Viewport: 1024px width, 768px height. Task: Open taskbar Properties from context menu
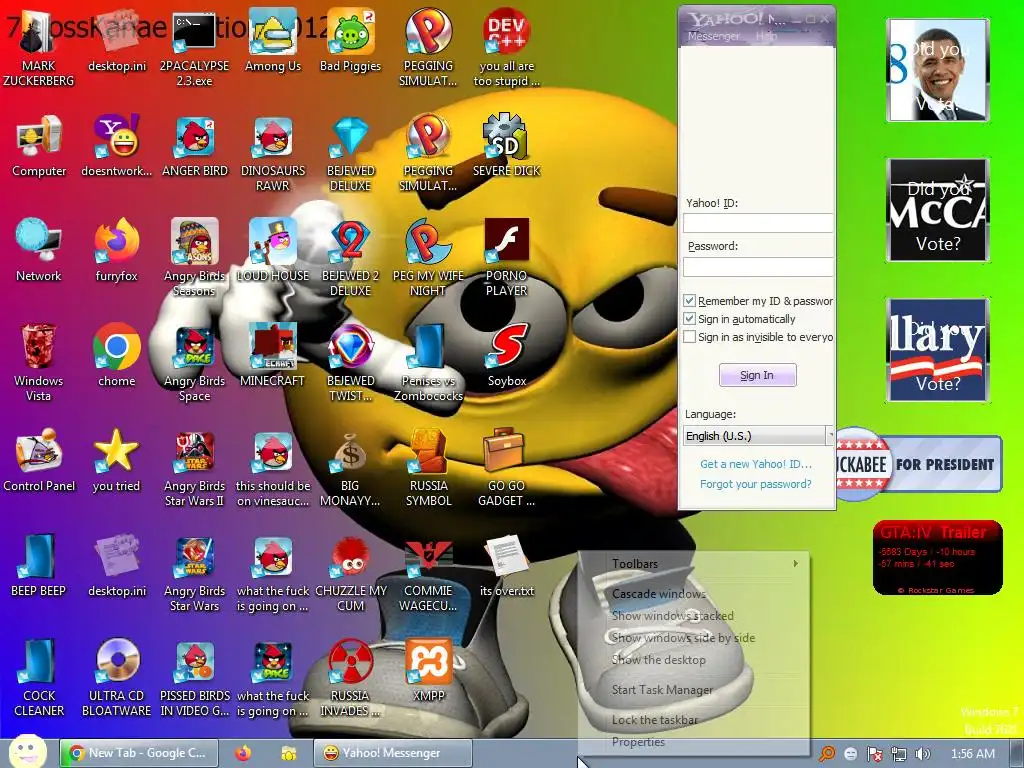[x=638, y=742]
